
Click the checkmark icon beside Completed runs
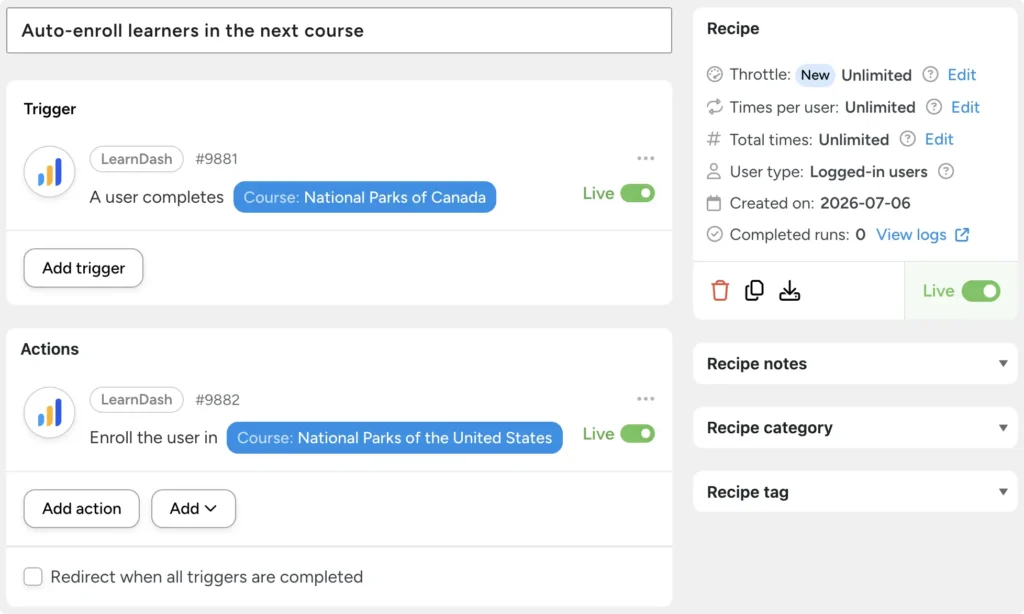click(714, 234)
